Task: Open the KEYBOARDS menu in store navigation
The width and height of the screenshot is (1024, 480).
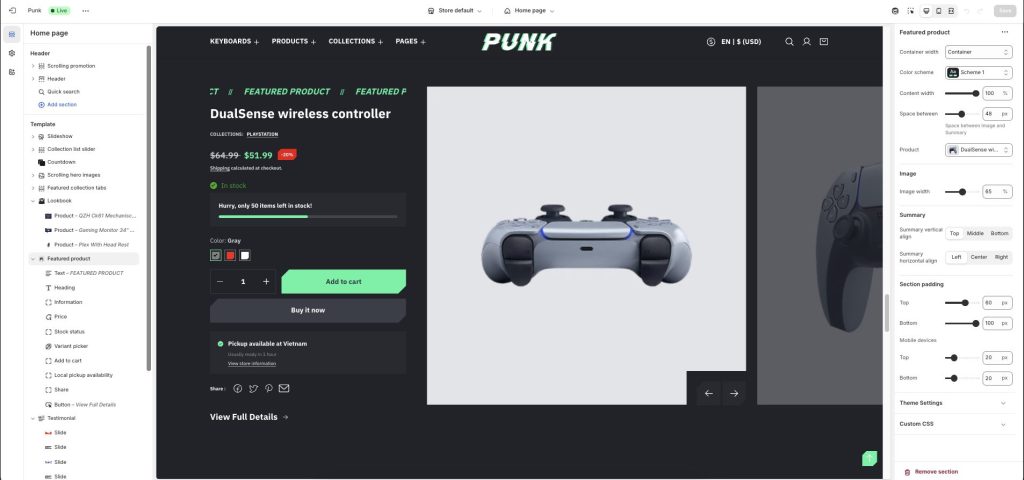Action: coord(234,41)
